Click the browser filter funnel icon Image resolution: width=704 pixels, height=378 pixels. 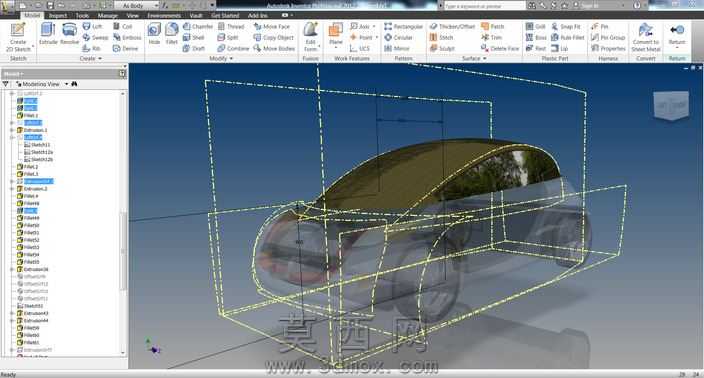(x=5, y=84)
